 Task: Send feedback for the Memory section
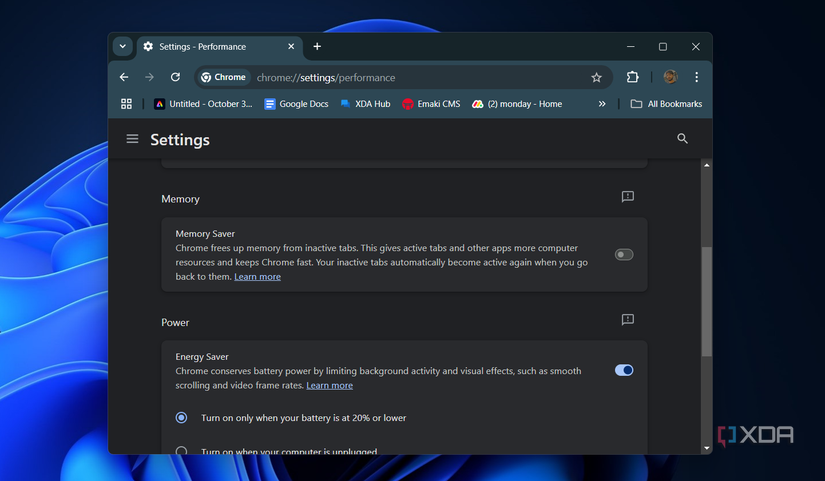(x=628, y=197)
